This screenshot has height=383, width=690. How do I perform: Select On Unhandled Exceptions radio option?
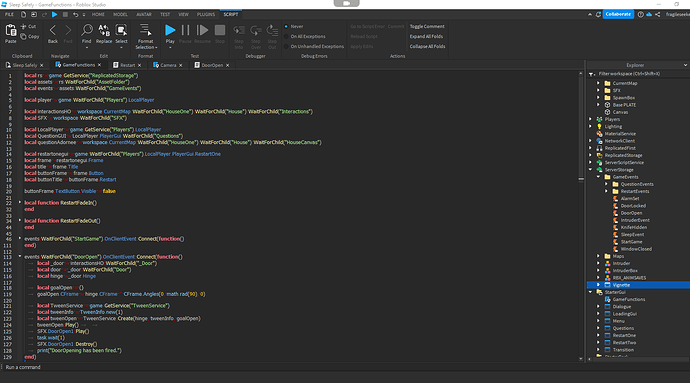tap(286, 46)
